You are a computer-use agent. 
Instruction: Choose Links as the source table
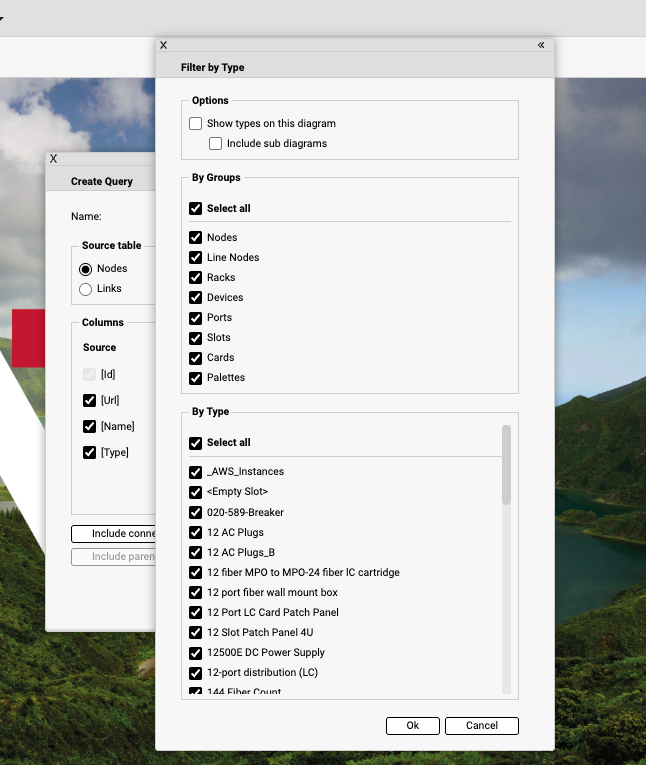[x=86, y=289]
